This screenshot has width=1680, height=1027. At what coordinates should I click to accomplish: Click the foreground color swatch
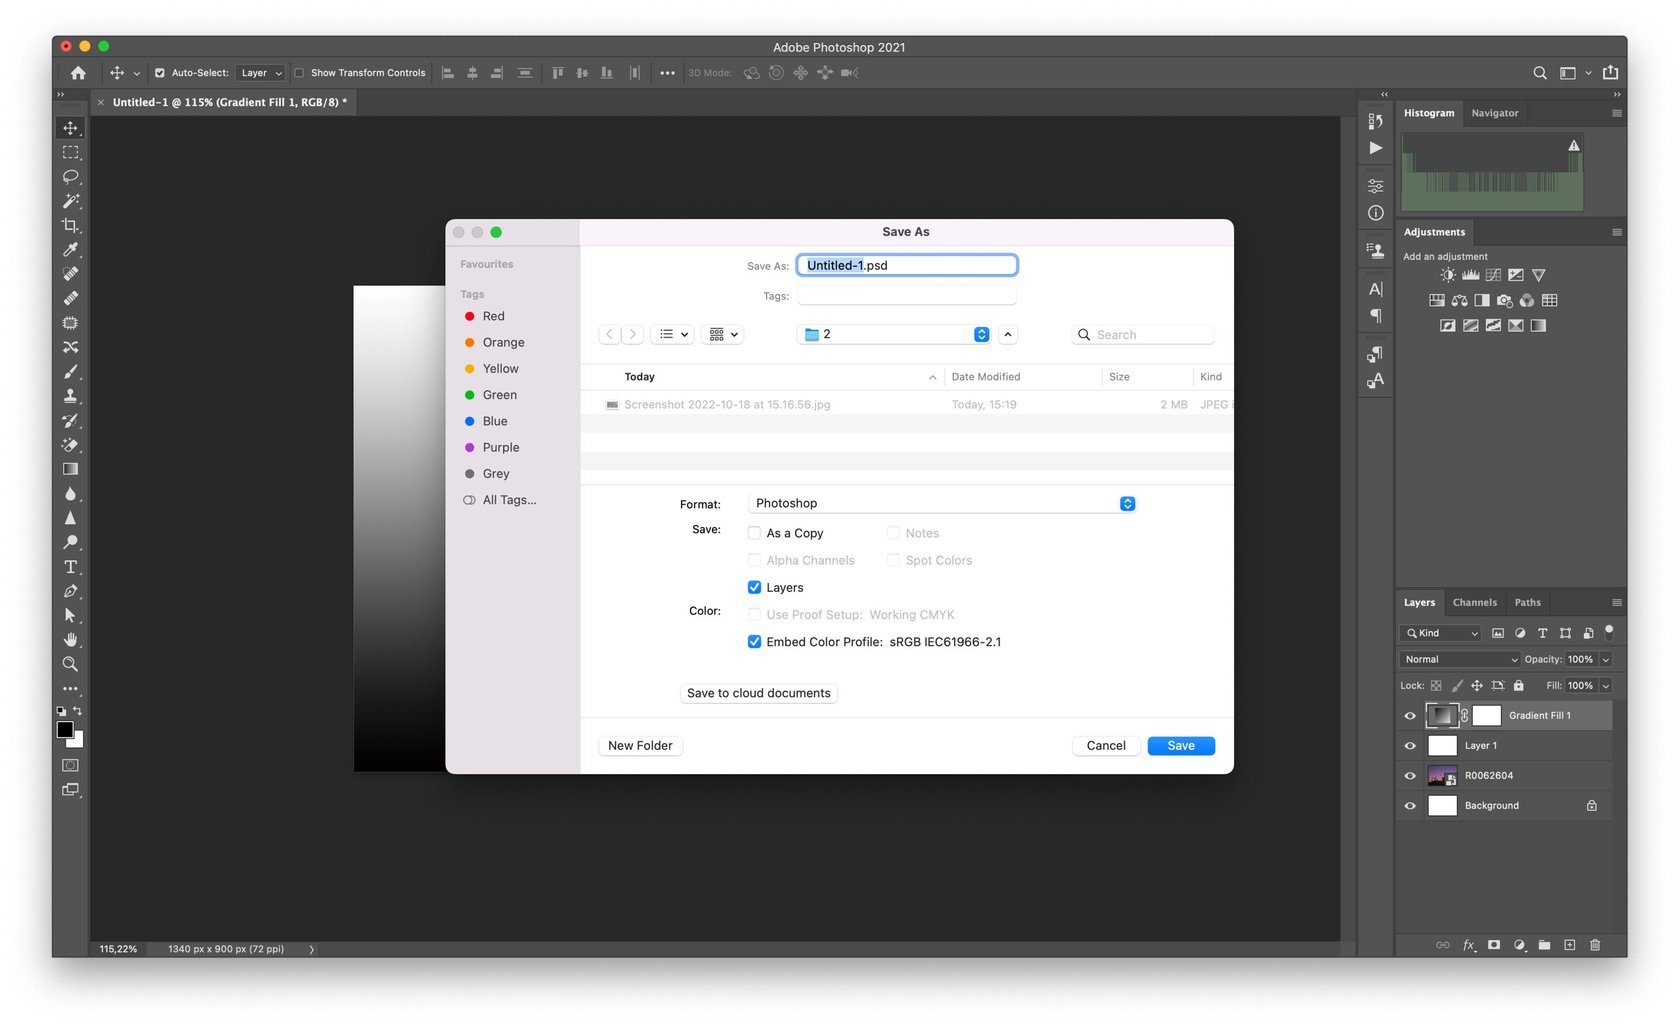coord(65,730)
